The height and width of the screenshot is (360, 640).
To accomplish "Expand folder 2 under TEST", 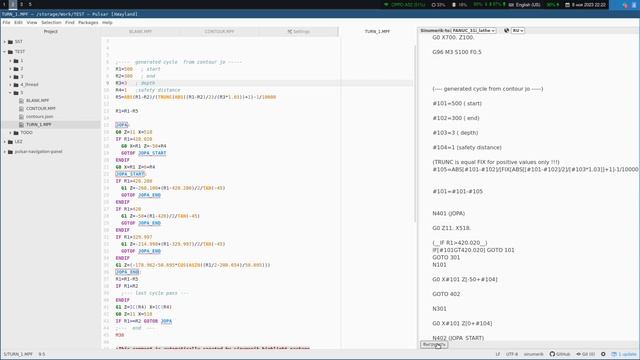I will [x=11, y=69].
